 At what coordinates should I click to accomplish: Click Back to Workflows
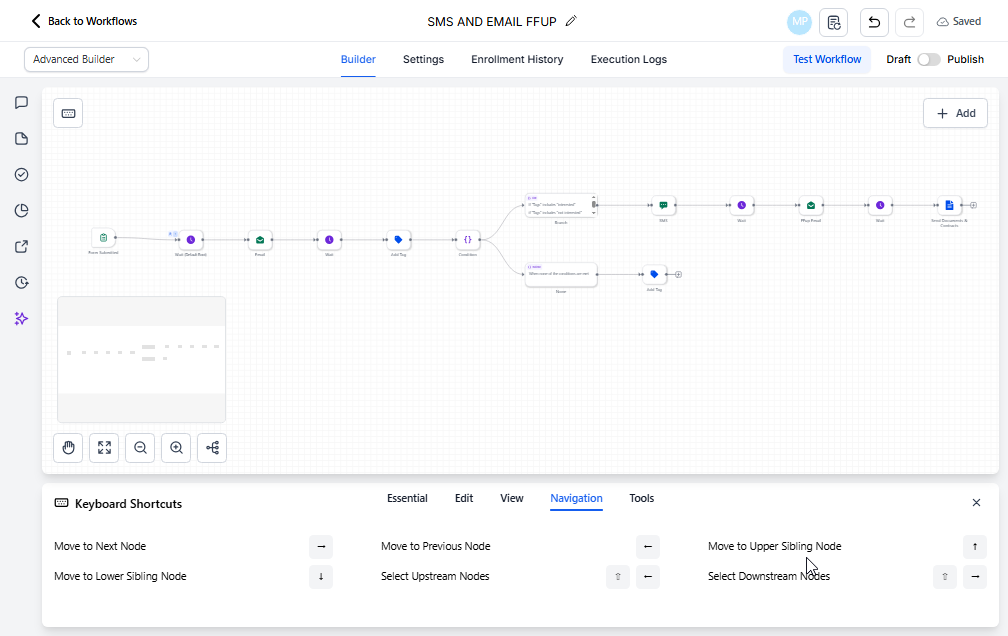(x=83, y=20)
